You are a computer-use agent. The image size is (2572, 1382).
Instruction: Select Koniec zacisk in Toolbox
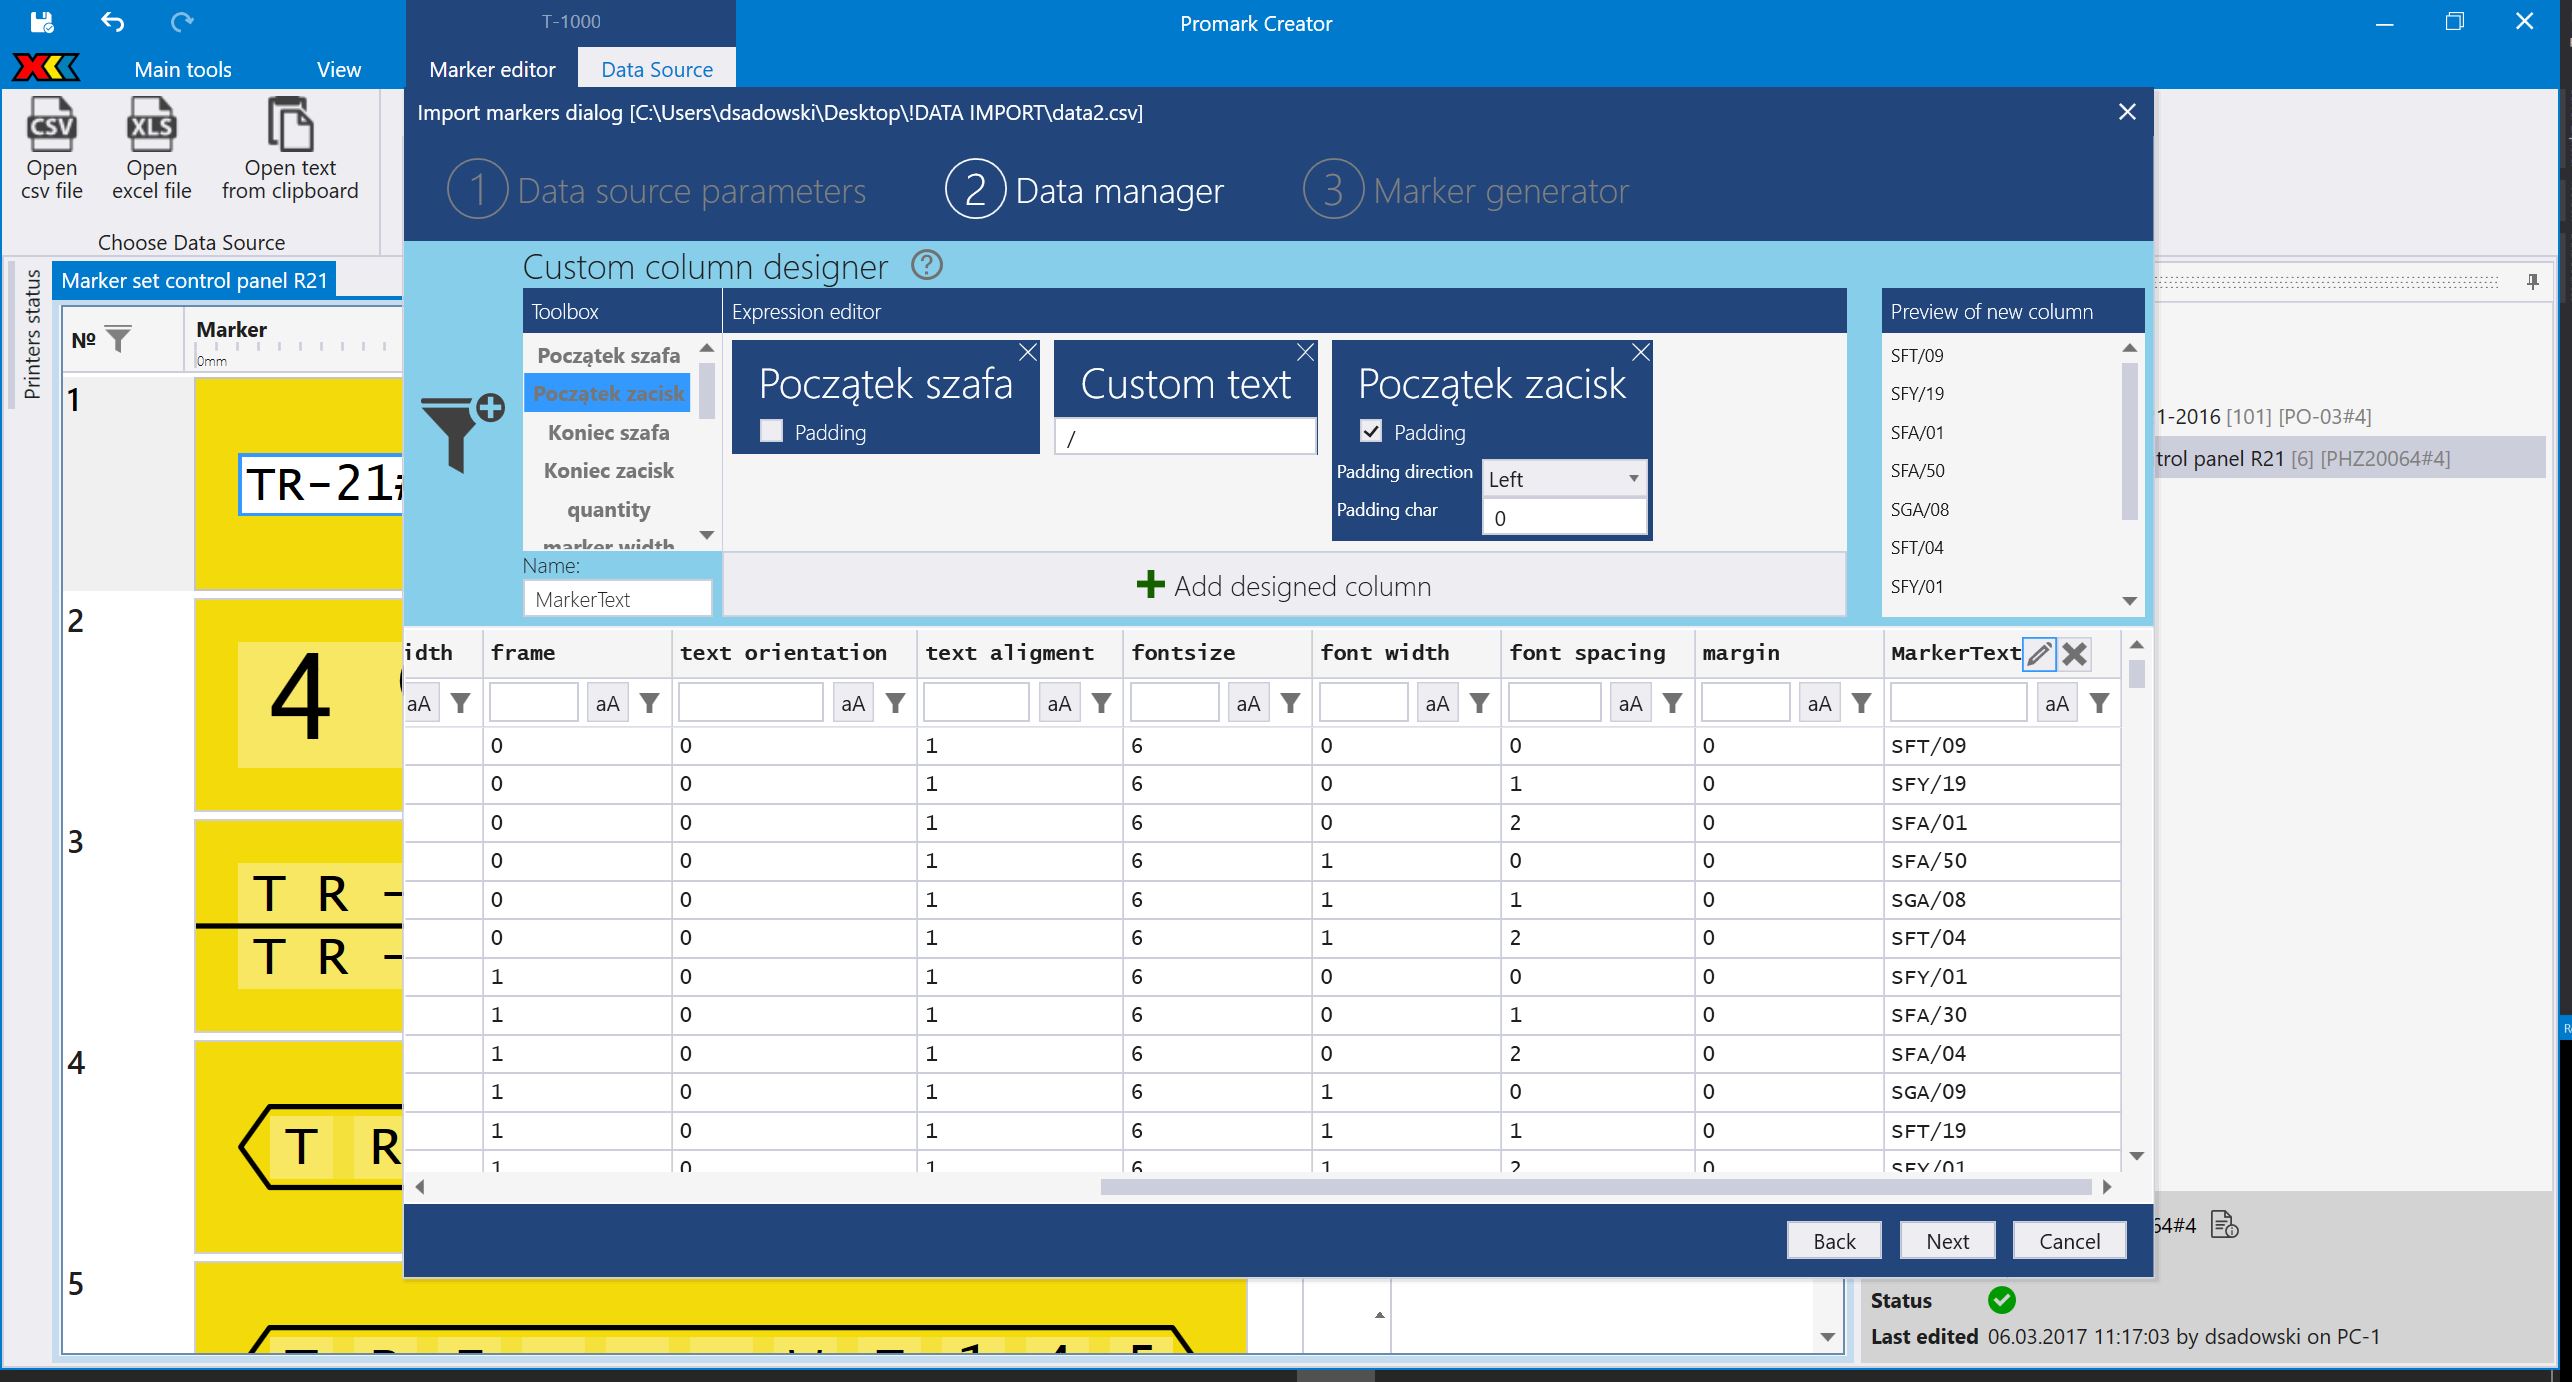[x=609, y=470]
